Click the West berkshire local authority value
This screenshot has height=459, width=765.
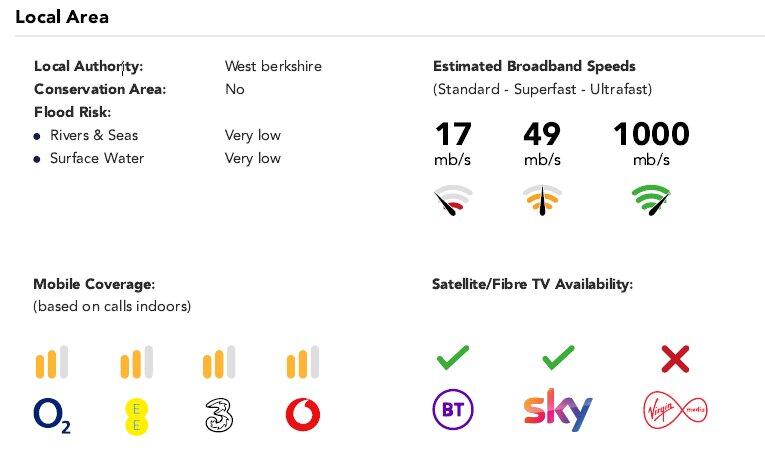273,67
